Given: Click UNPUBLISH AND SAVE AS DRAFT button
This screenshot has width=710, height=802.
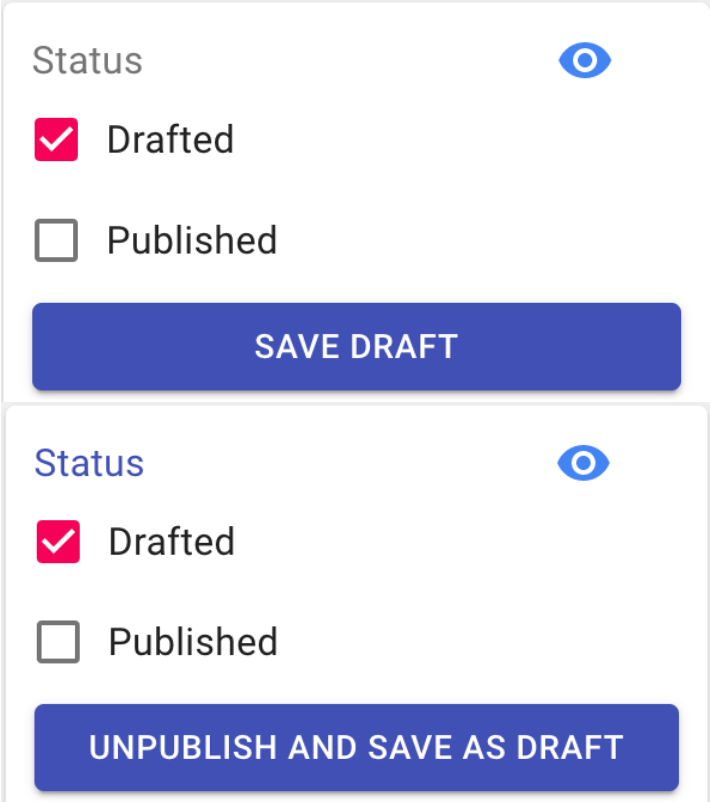Looking at the screenshot, I should [x=356, y=747].
